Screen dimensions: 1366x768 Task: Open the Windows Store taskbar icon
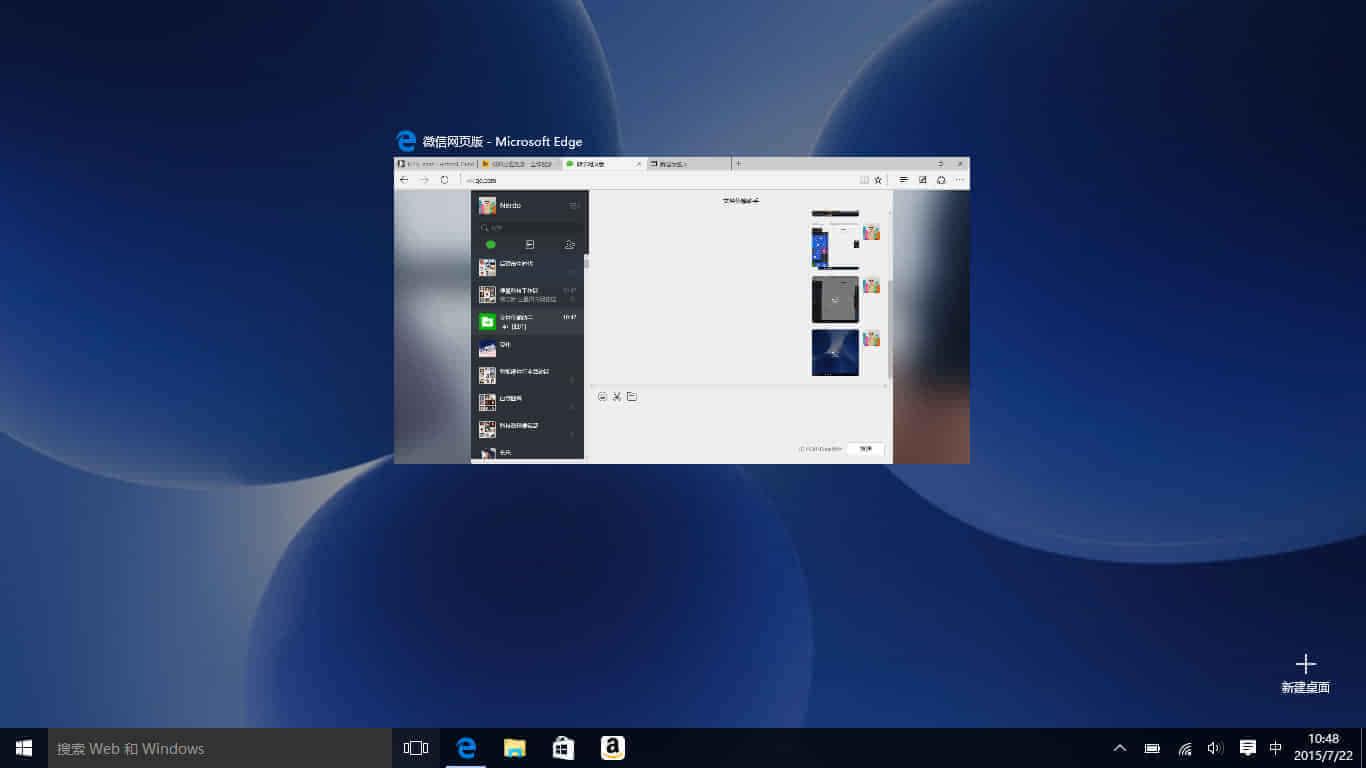tap(564, 748)
